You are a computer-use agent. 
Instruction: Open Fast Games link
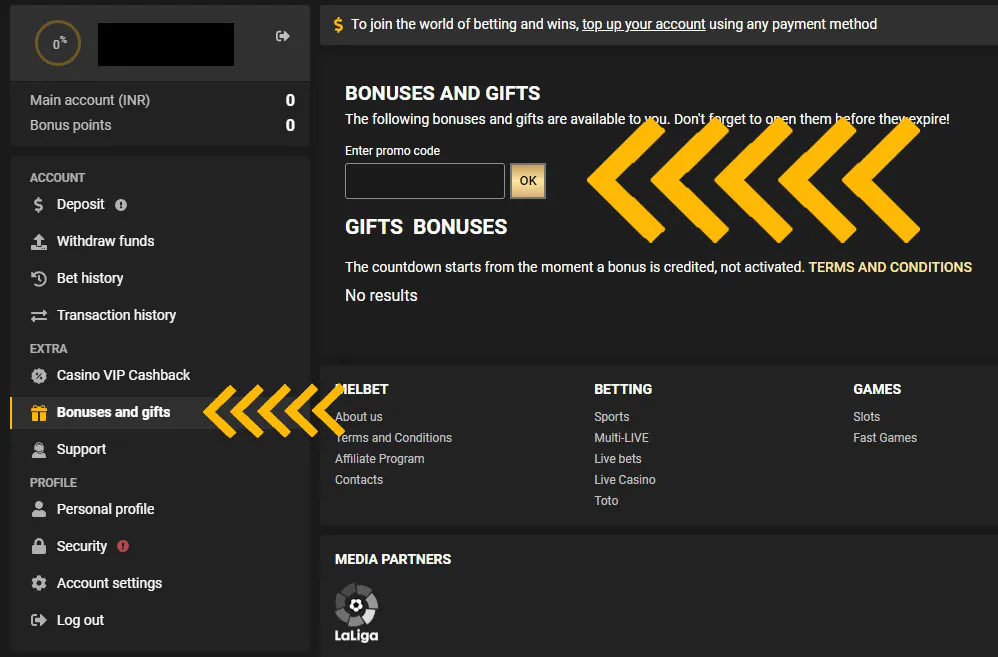pyautogui.click(x=885, y=438)
